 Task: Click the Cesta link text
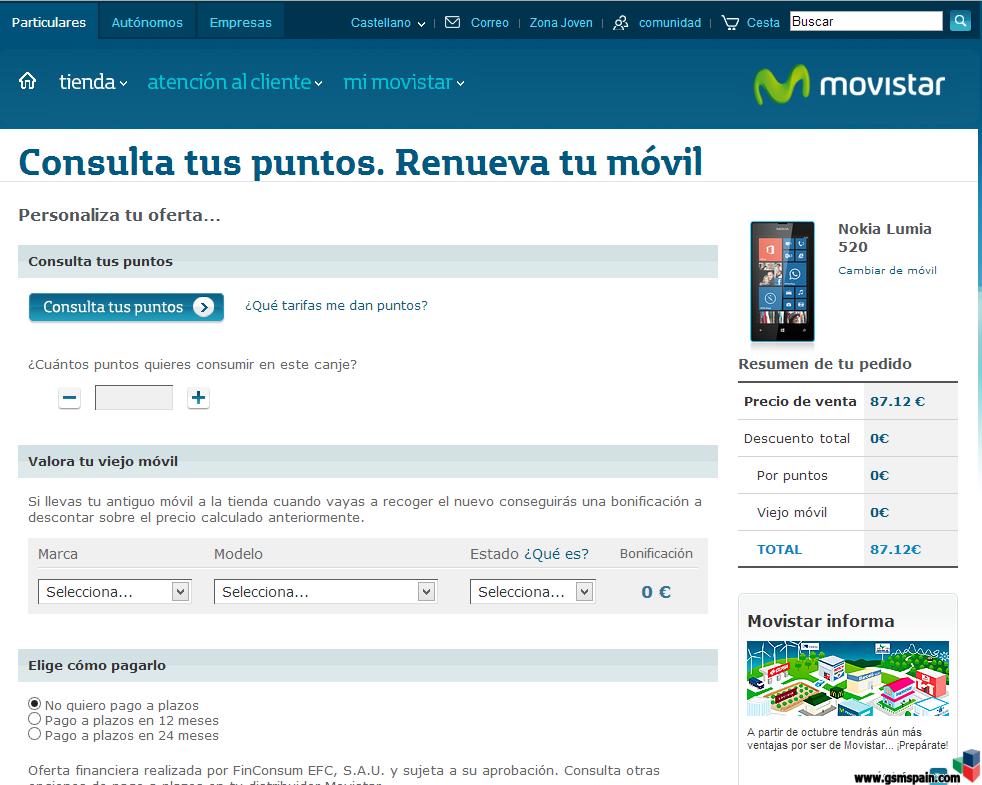[x=763, y=23]
